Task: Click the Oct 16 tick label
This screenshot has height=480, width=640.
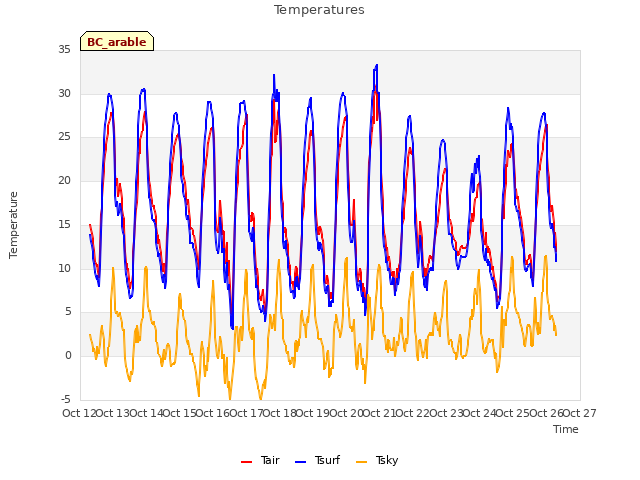Action: (213, 413)
